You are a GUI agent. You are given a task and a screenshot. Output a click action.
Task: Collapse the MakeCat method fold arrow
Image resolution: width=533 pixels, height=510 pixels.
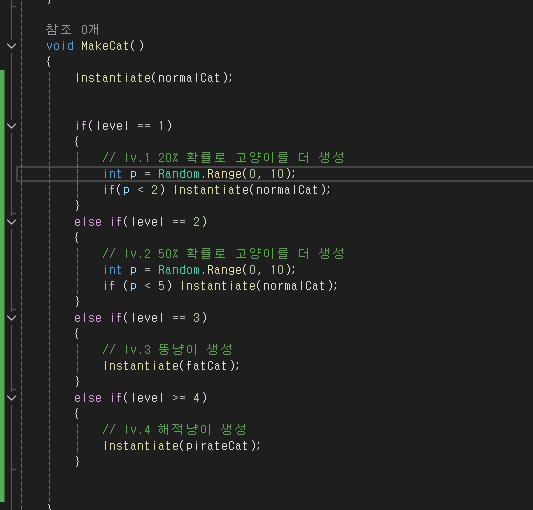(12, 46)
